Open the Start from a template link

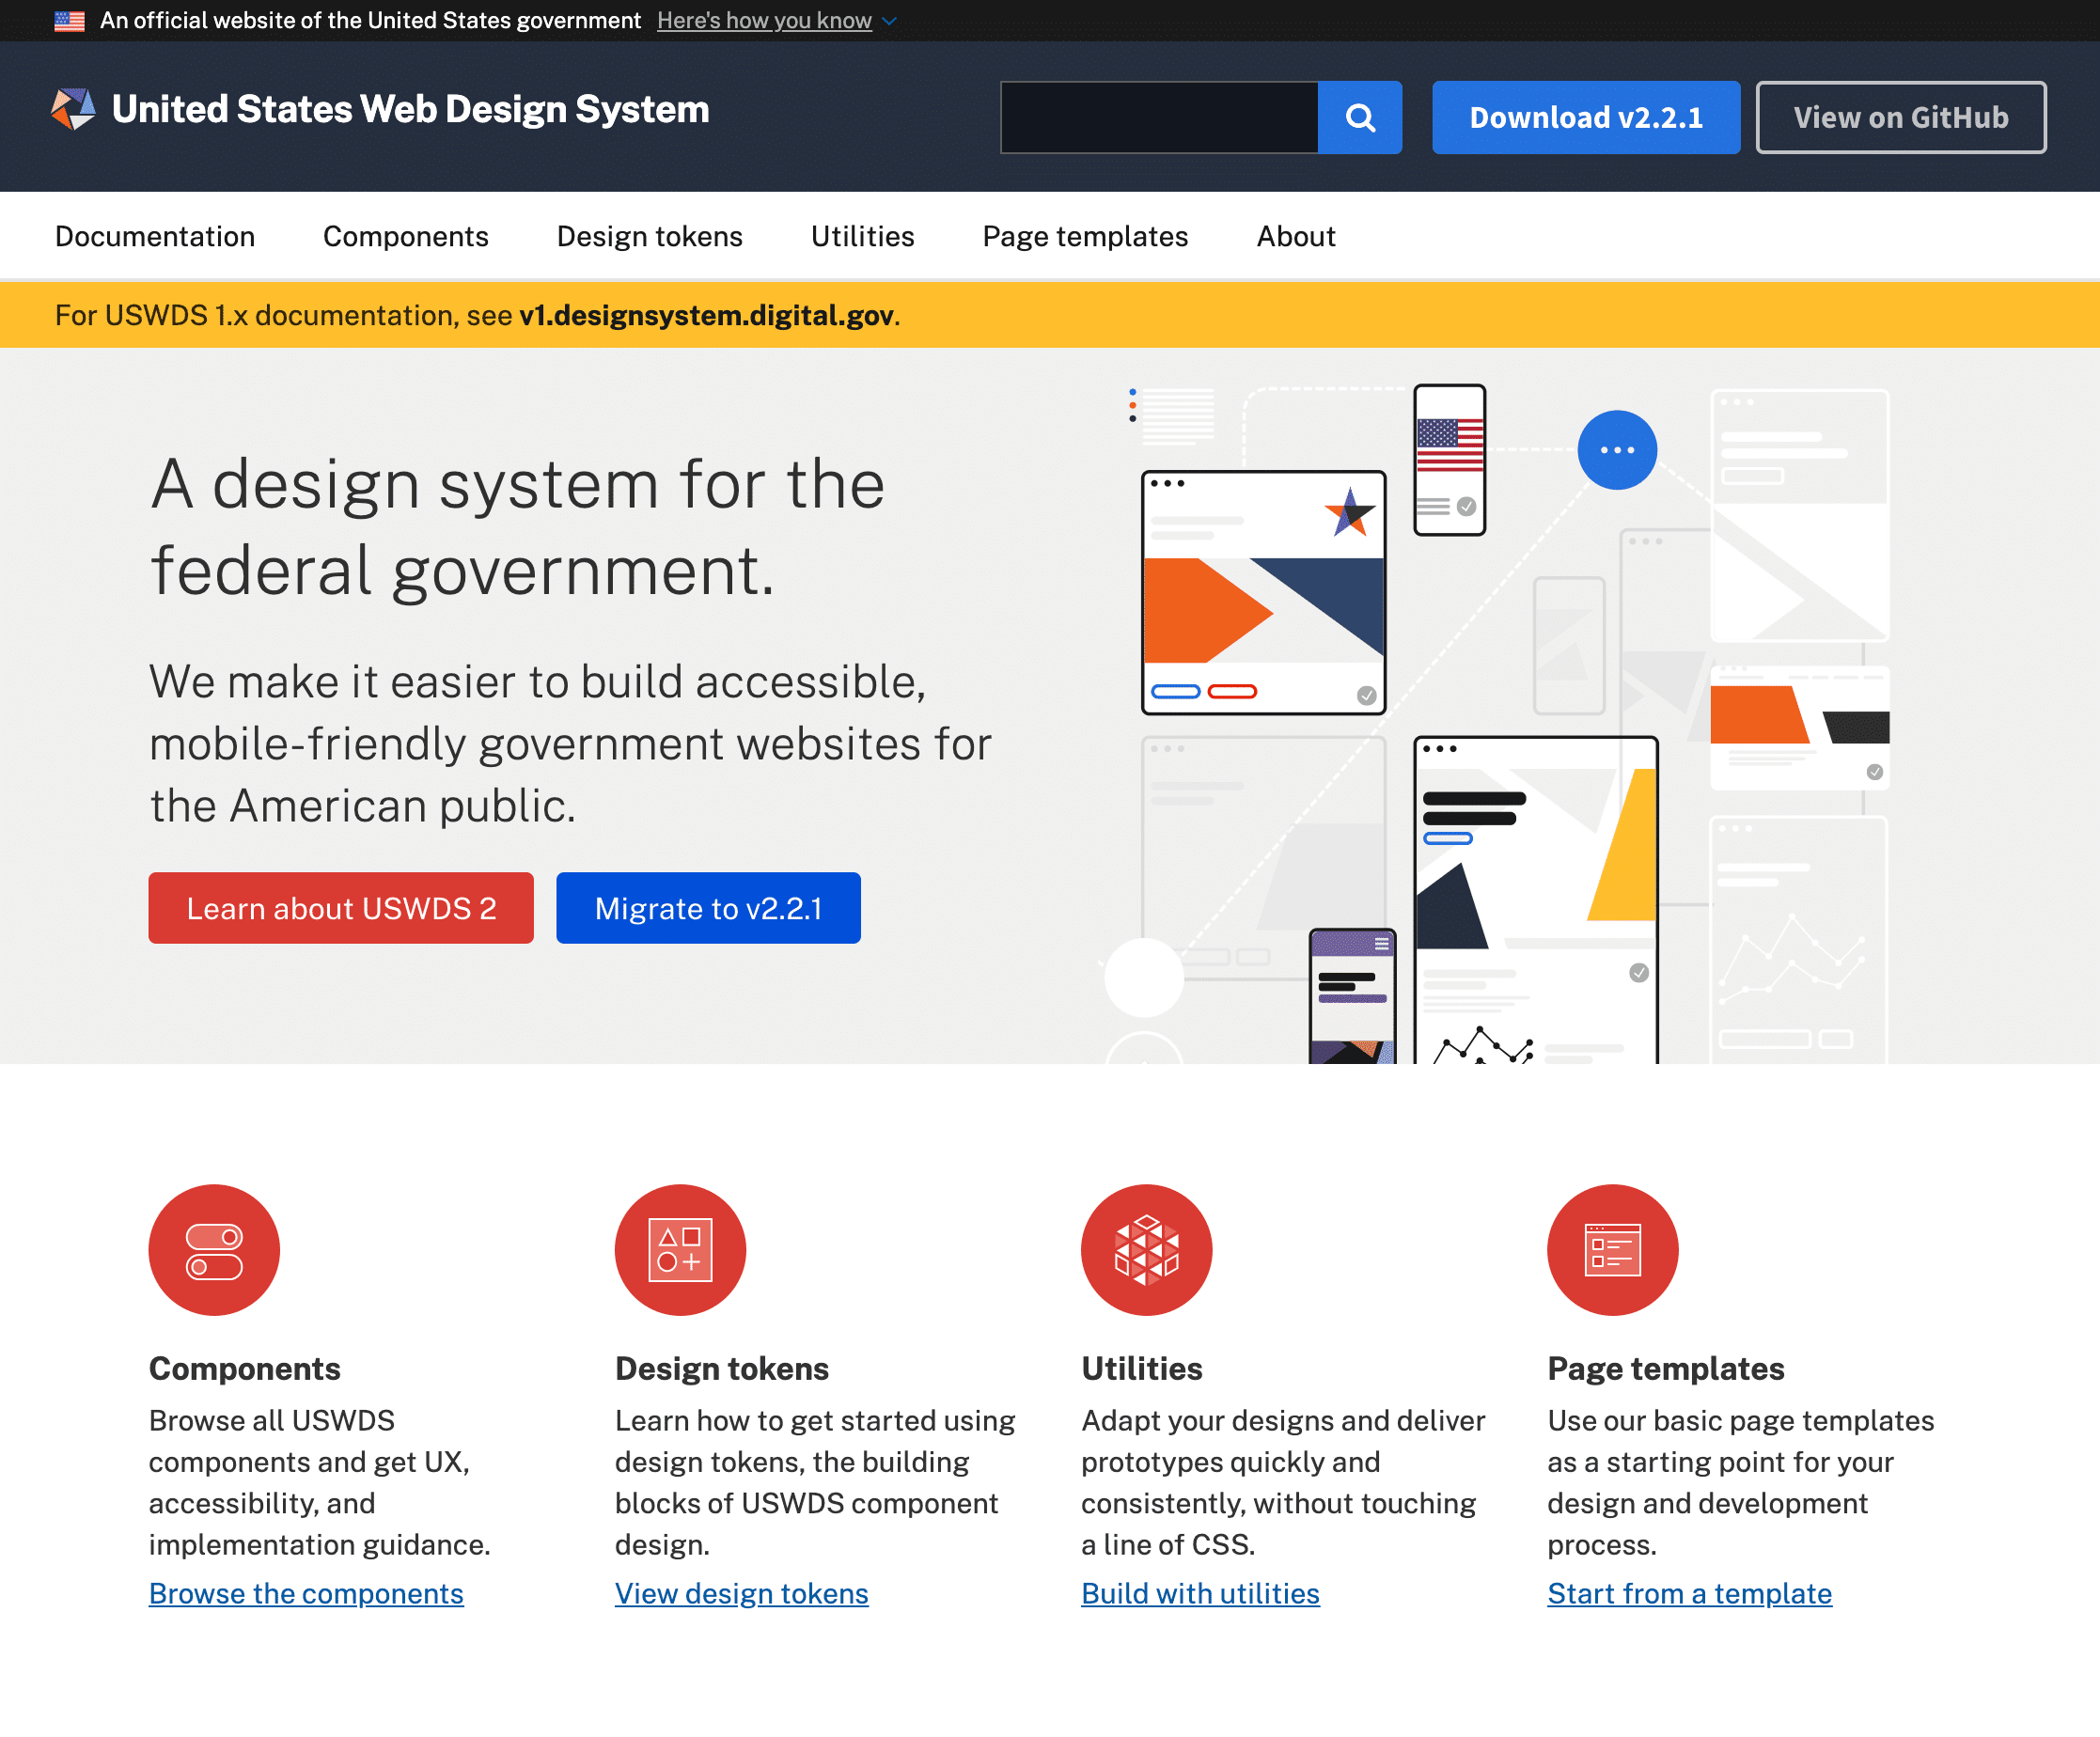(x=1689, y=1593)
